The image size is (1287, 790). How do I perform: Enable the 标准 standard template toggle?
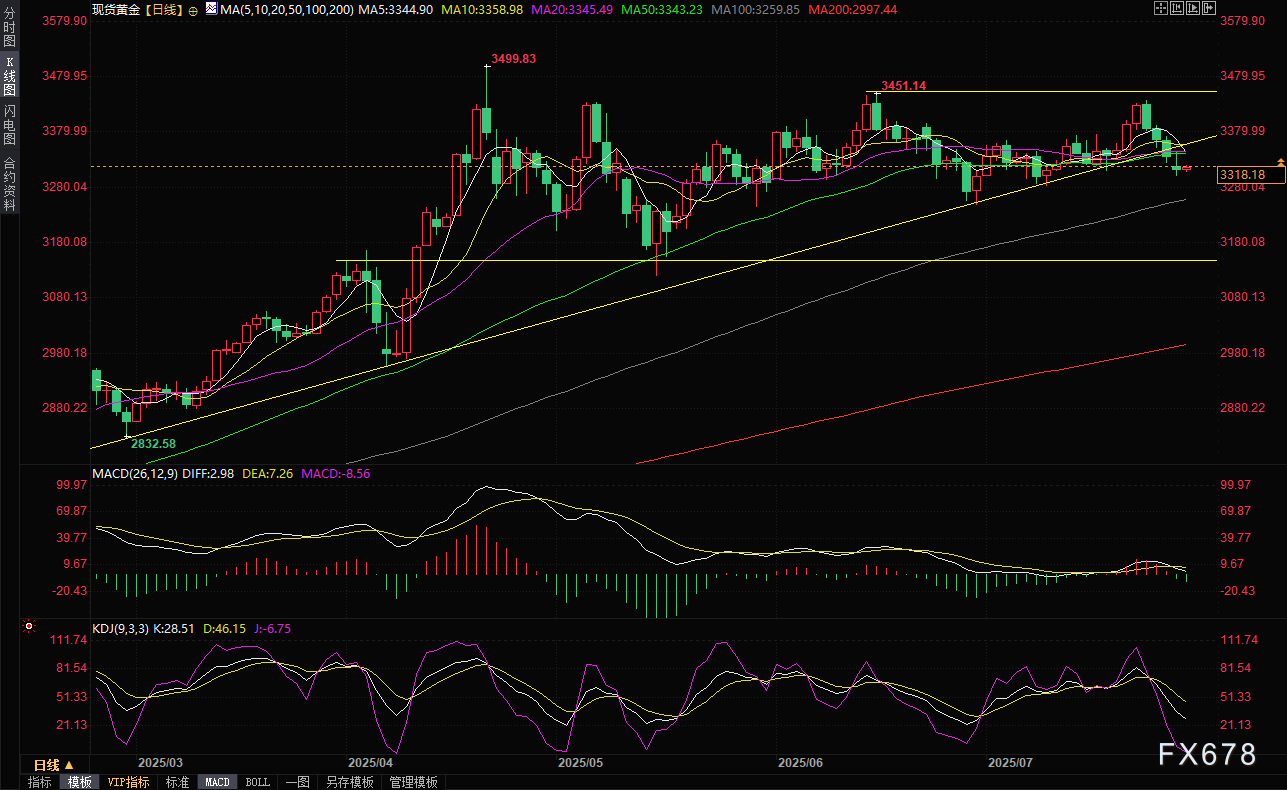[x=177, y=782]
